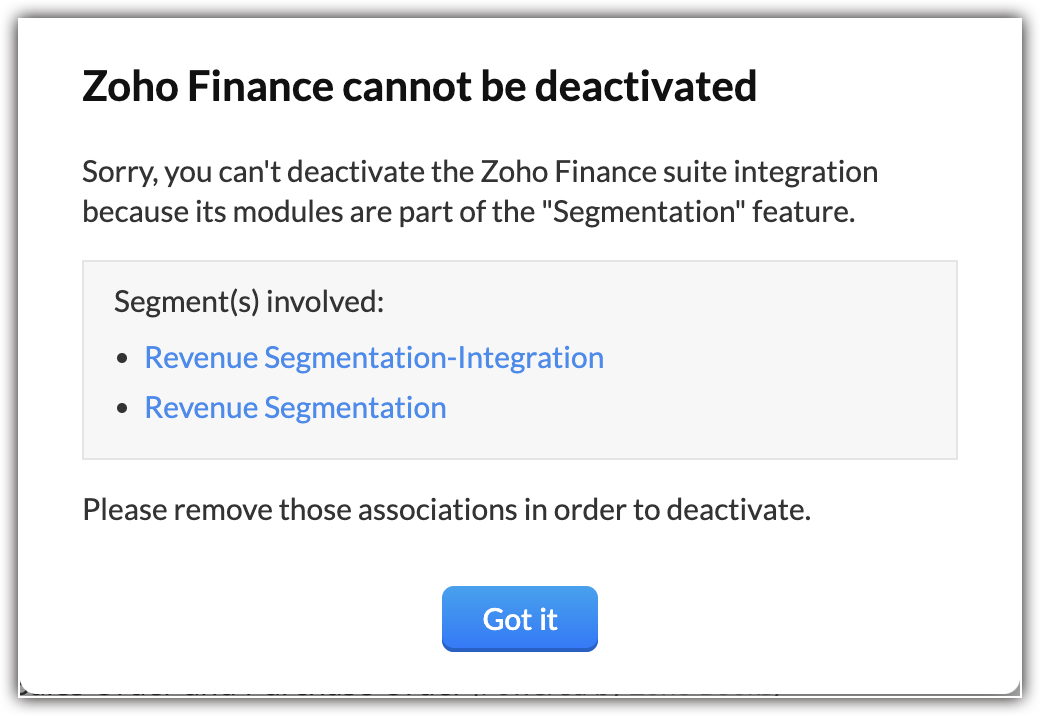Viewport: 1040px width, 716px height.
Task: Click the Got it button
Action: (519, 619)
